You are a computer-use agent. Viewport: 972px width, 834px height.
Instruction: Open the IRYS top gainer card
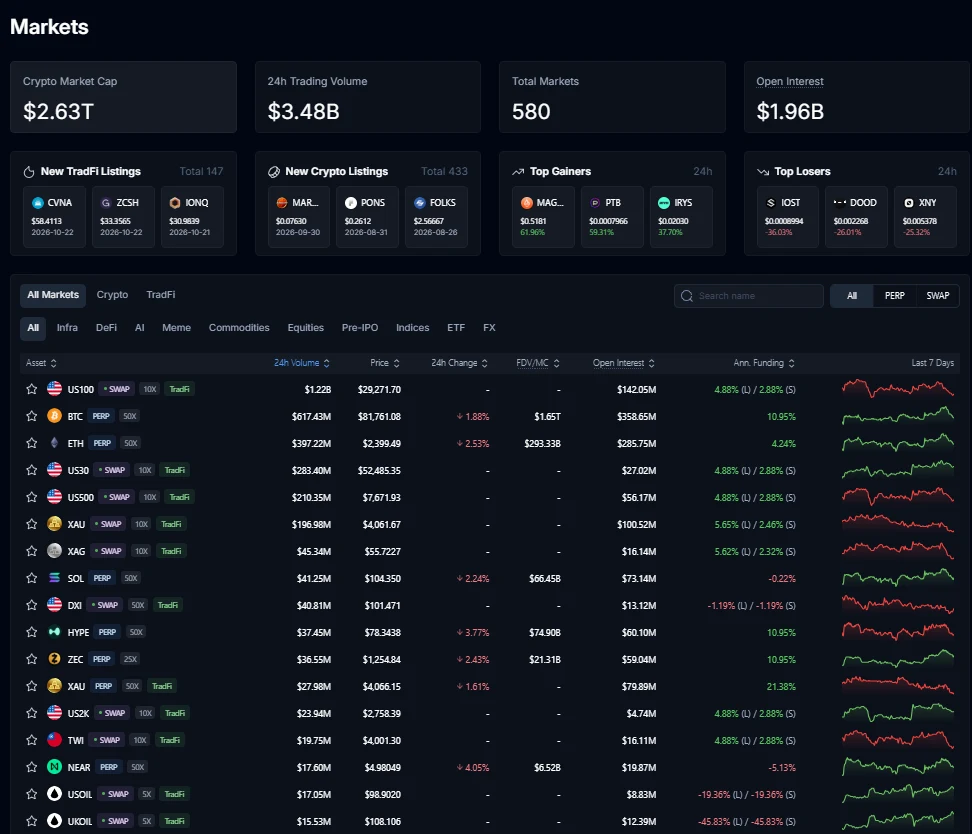tap(681, 217)
